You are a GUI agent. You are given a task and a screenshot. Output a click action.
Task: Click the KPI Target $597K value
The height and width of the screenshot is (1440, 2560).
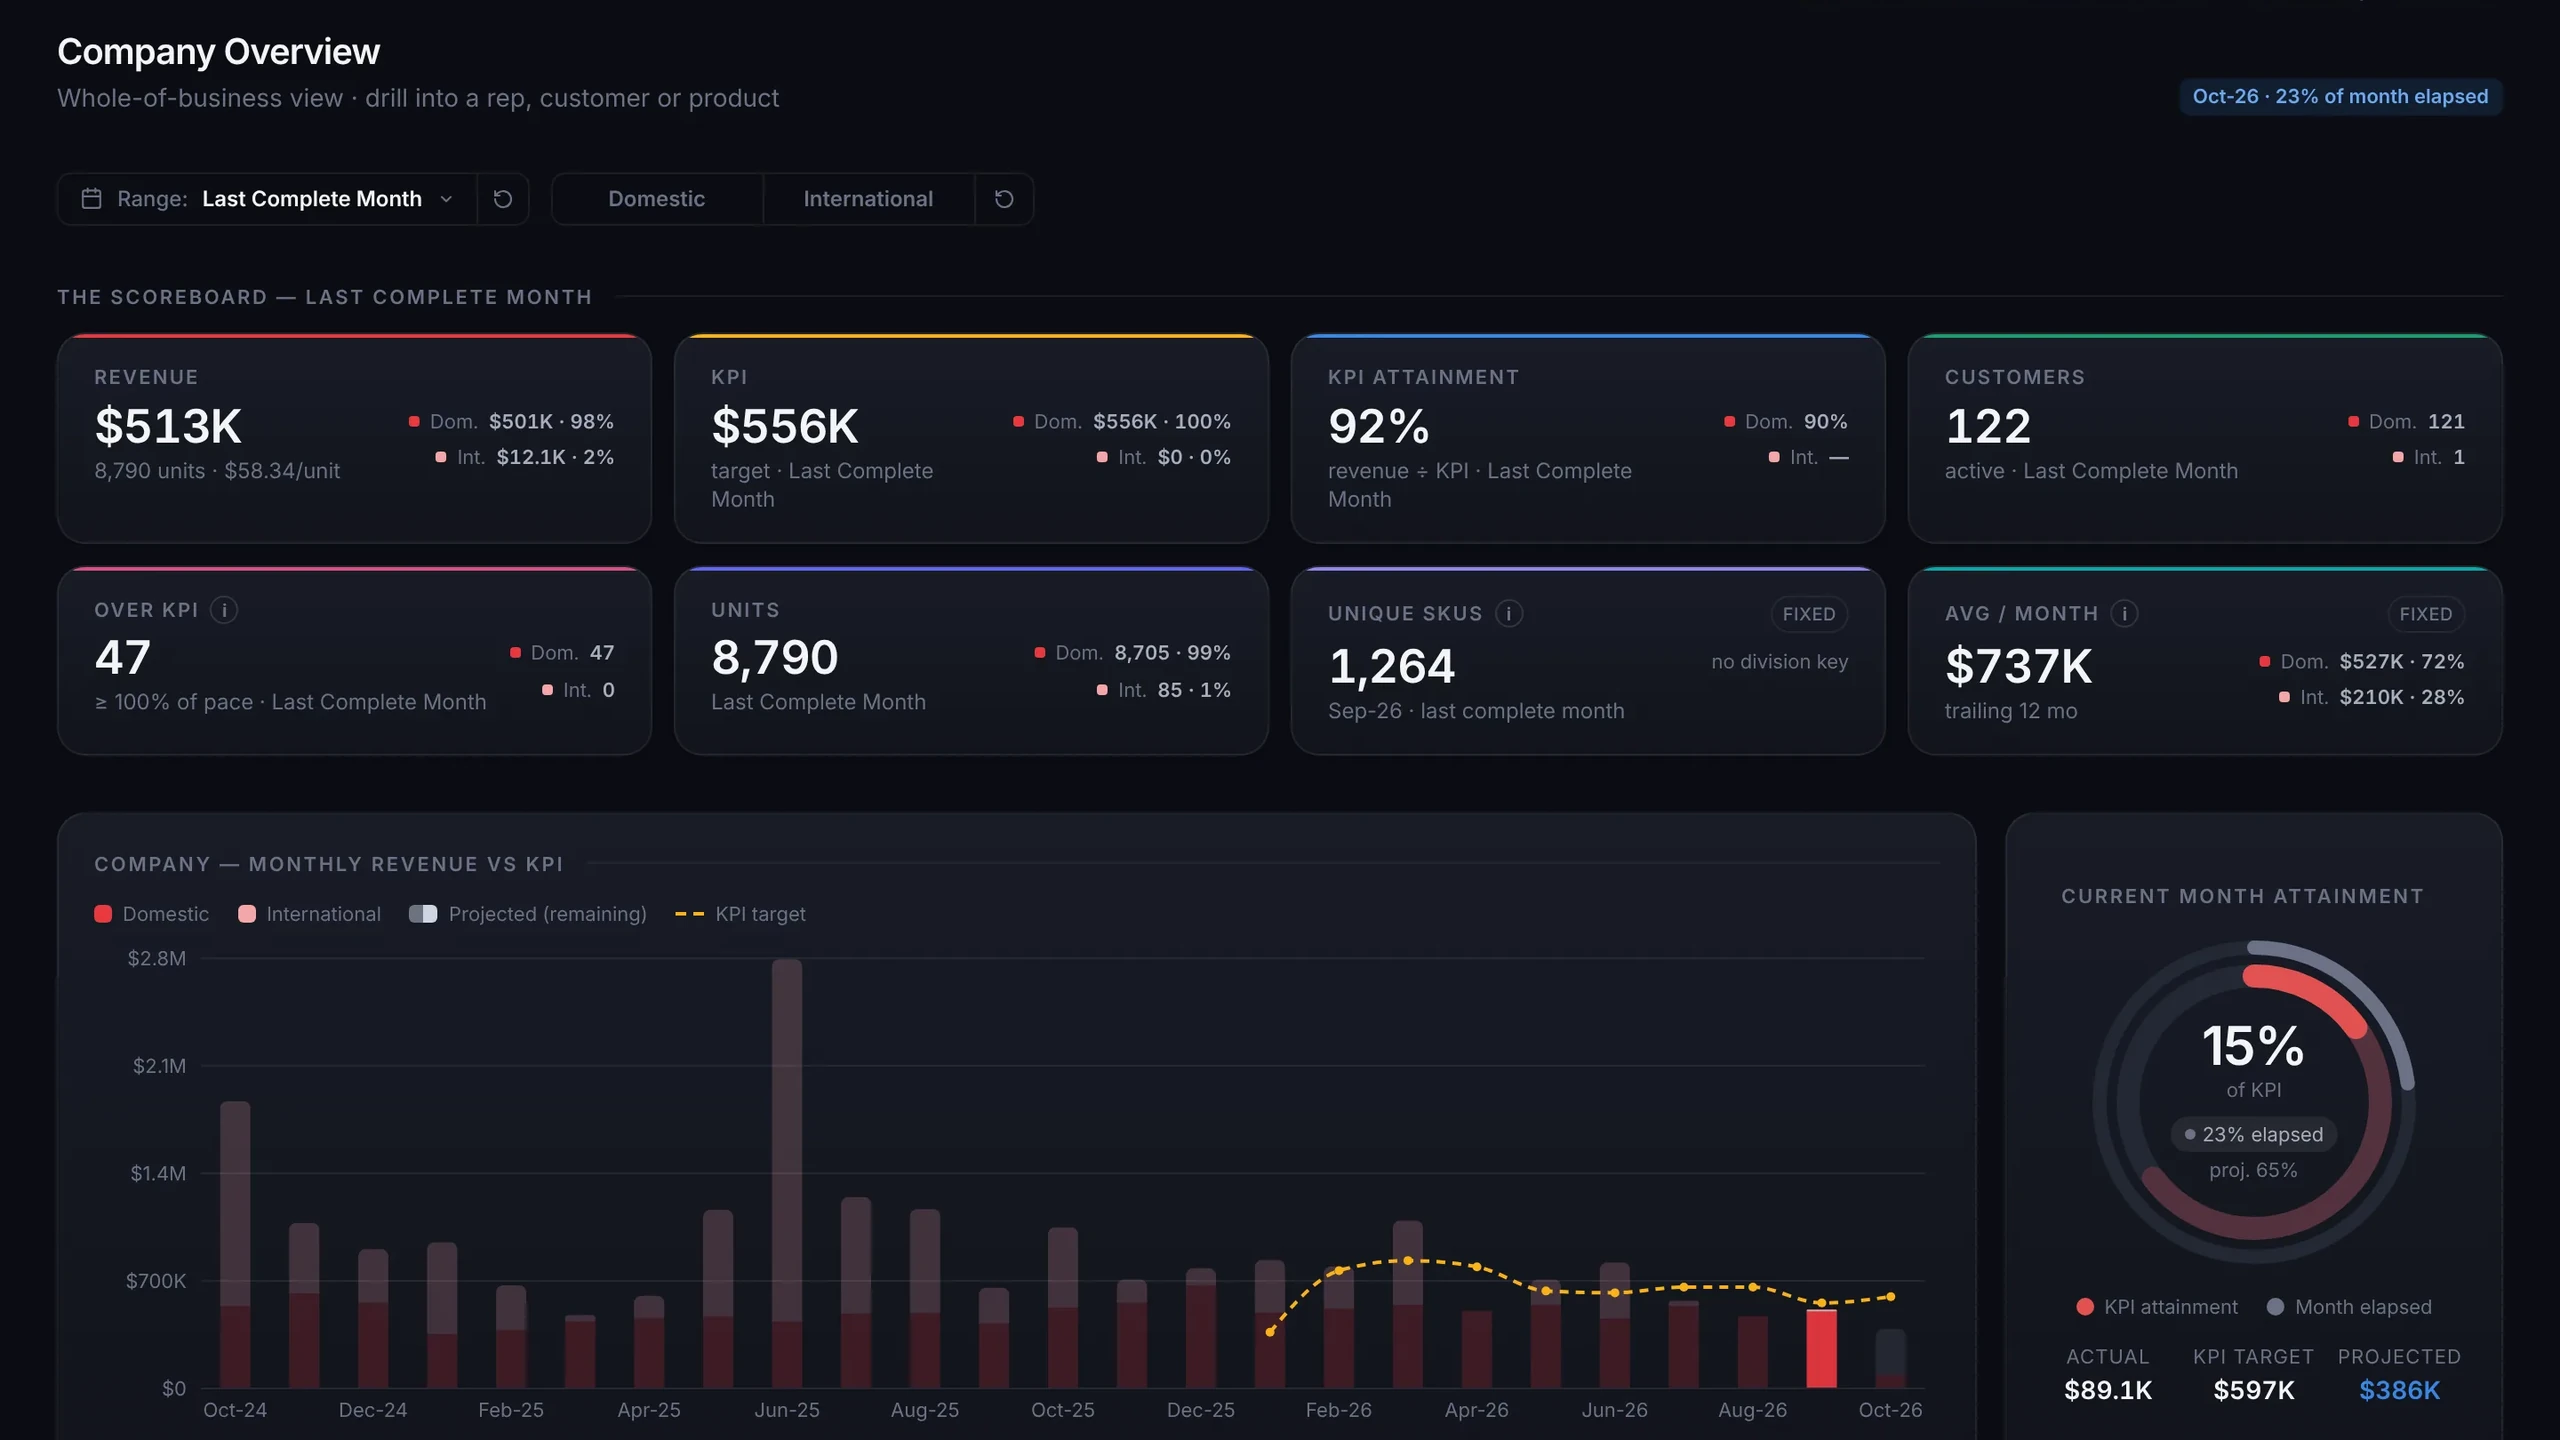2254,1391
